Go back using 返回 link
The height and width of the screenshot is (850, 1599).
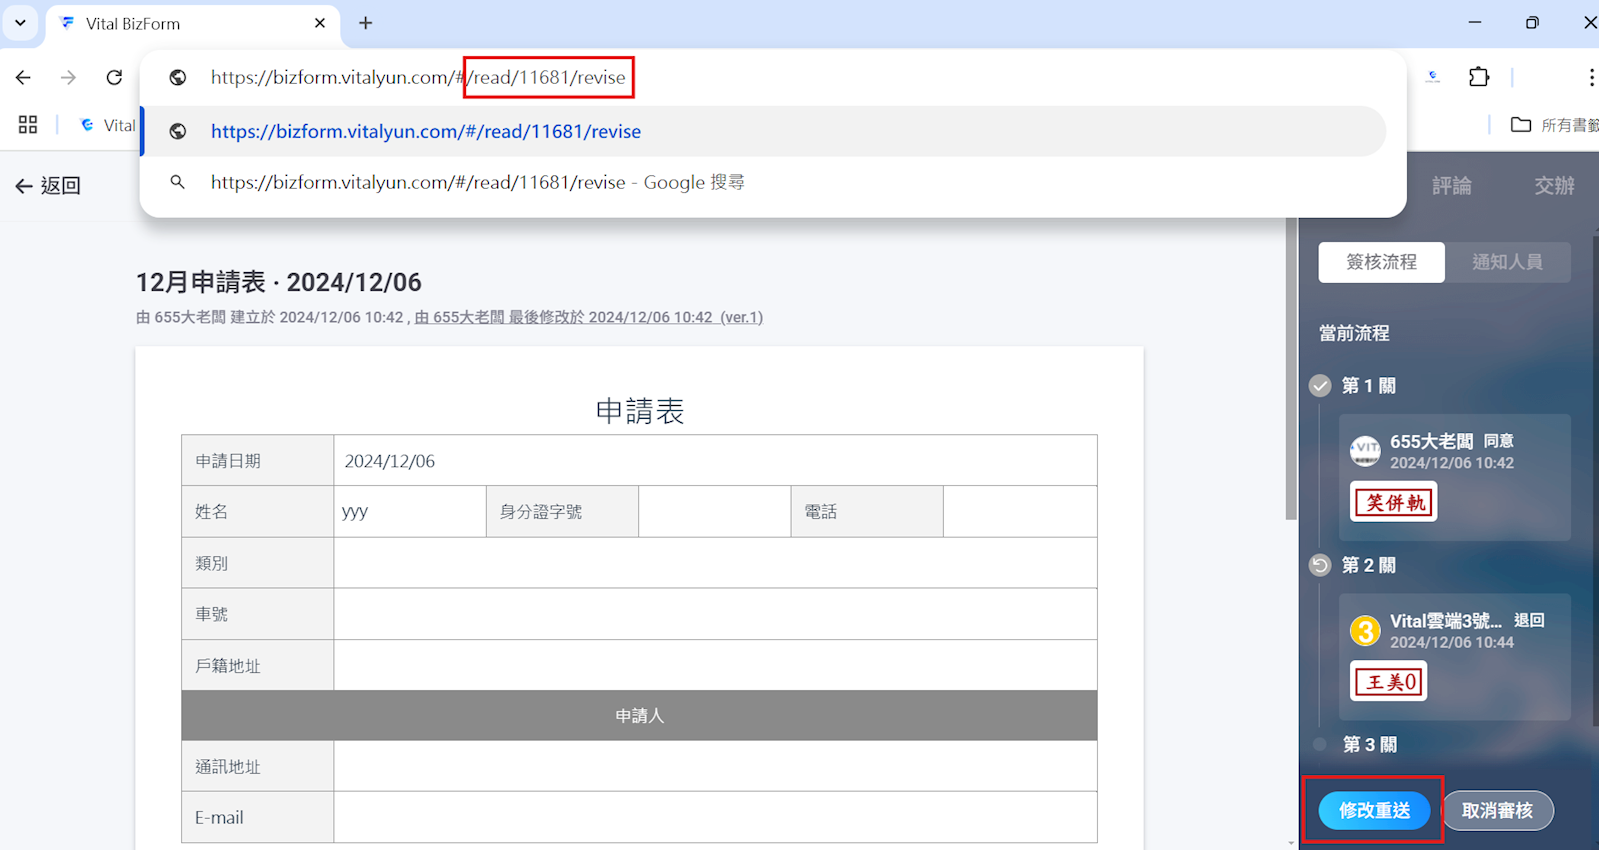[x=48, y=186]
